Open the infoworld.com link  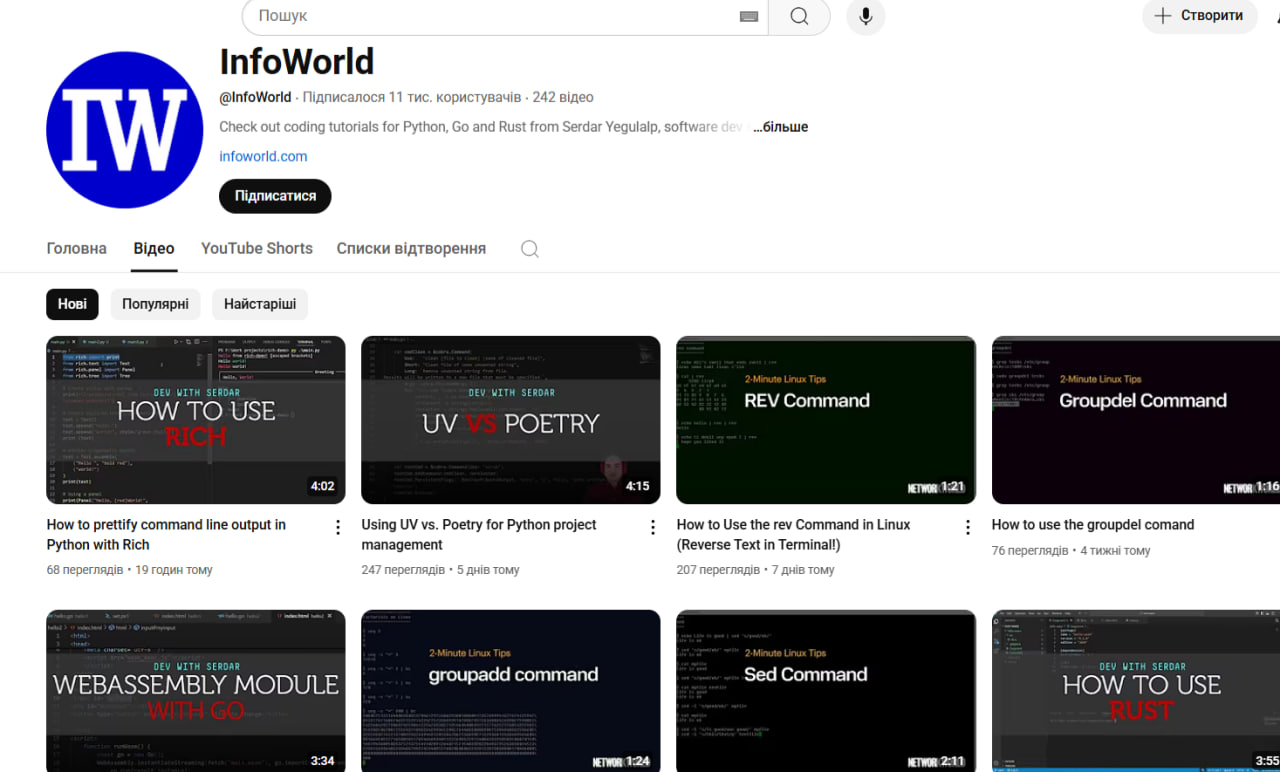[x=263, y=156]
